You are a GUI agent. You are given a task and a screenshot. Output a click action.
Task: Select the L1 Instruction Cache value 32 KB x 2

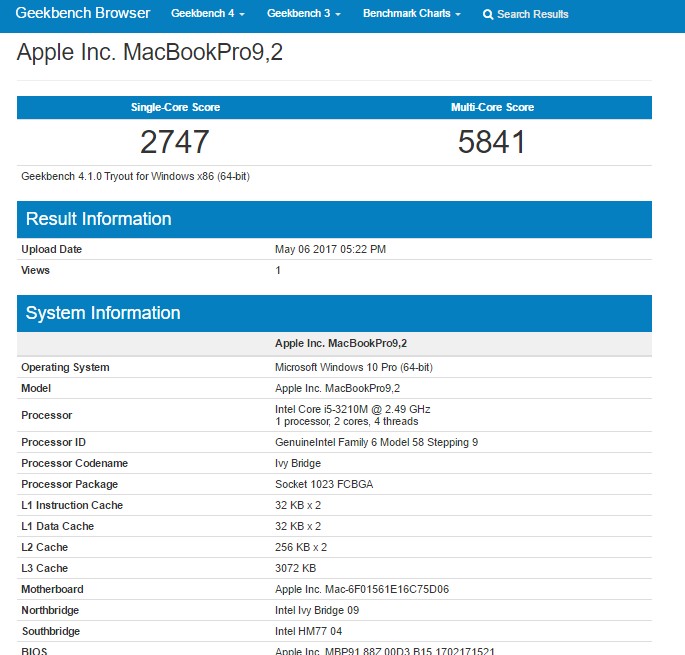[298, 505]
